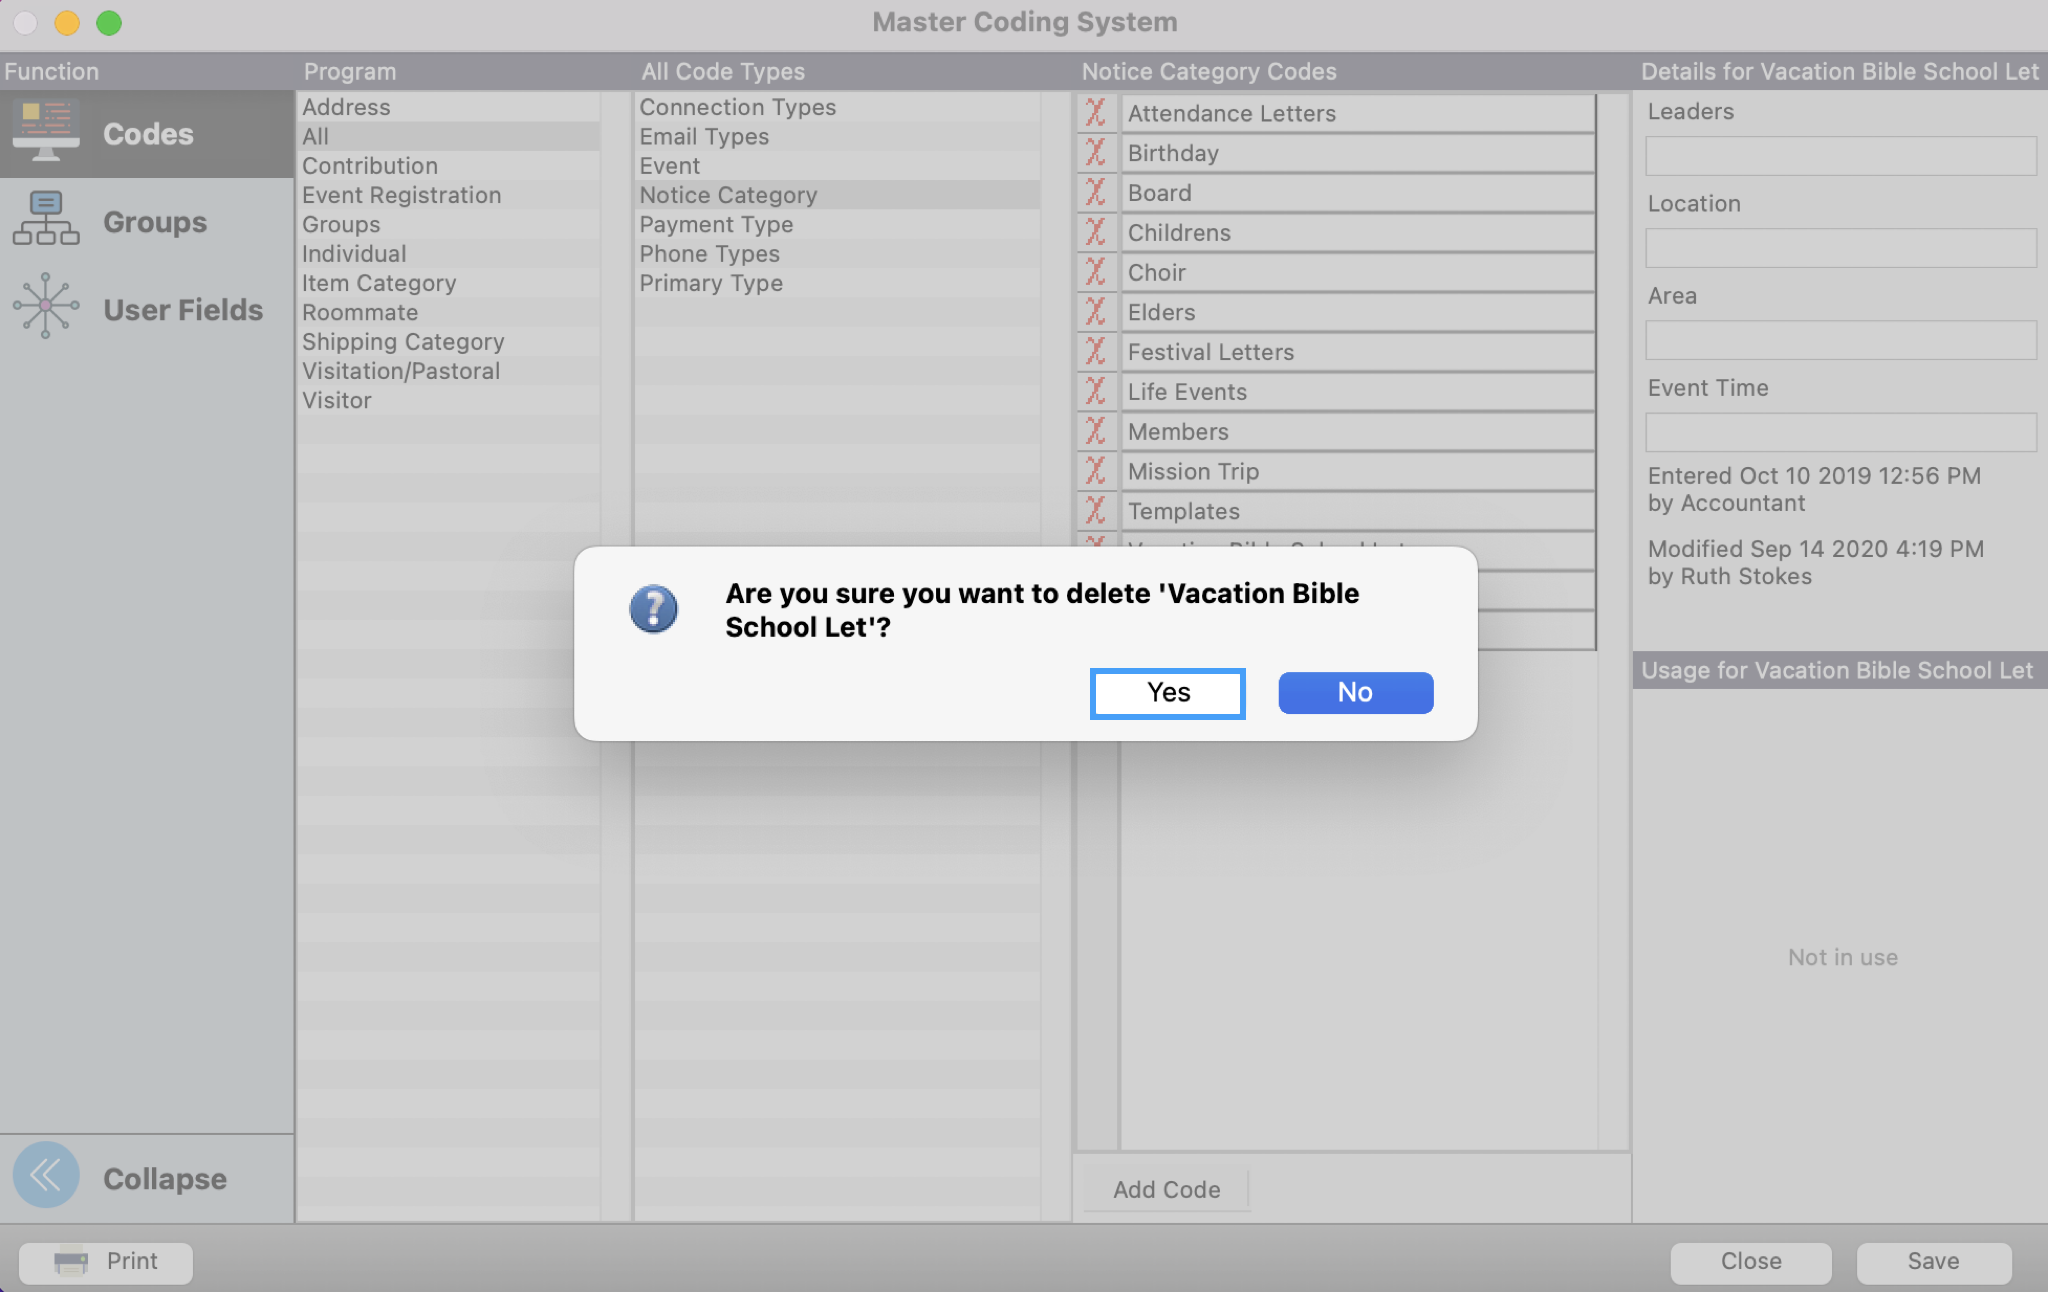This screenshot has height=1292, width=2048.
Task: Confirm deletion by clicking Yes
Action: coord(1167,692)
